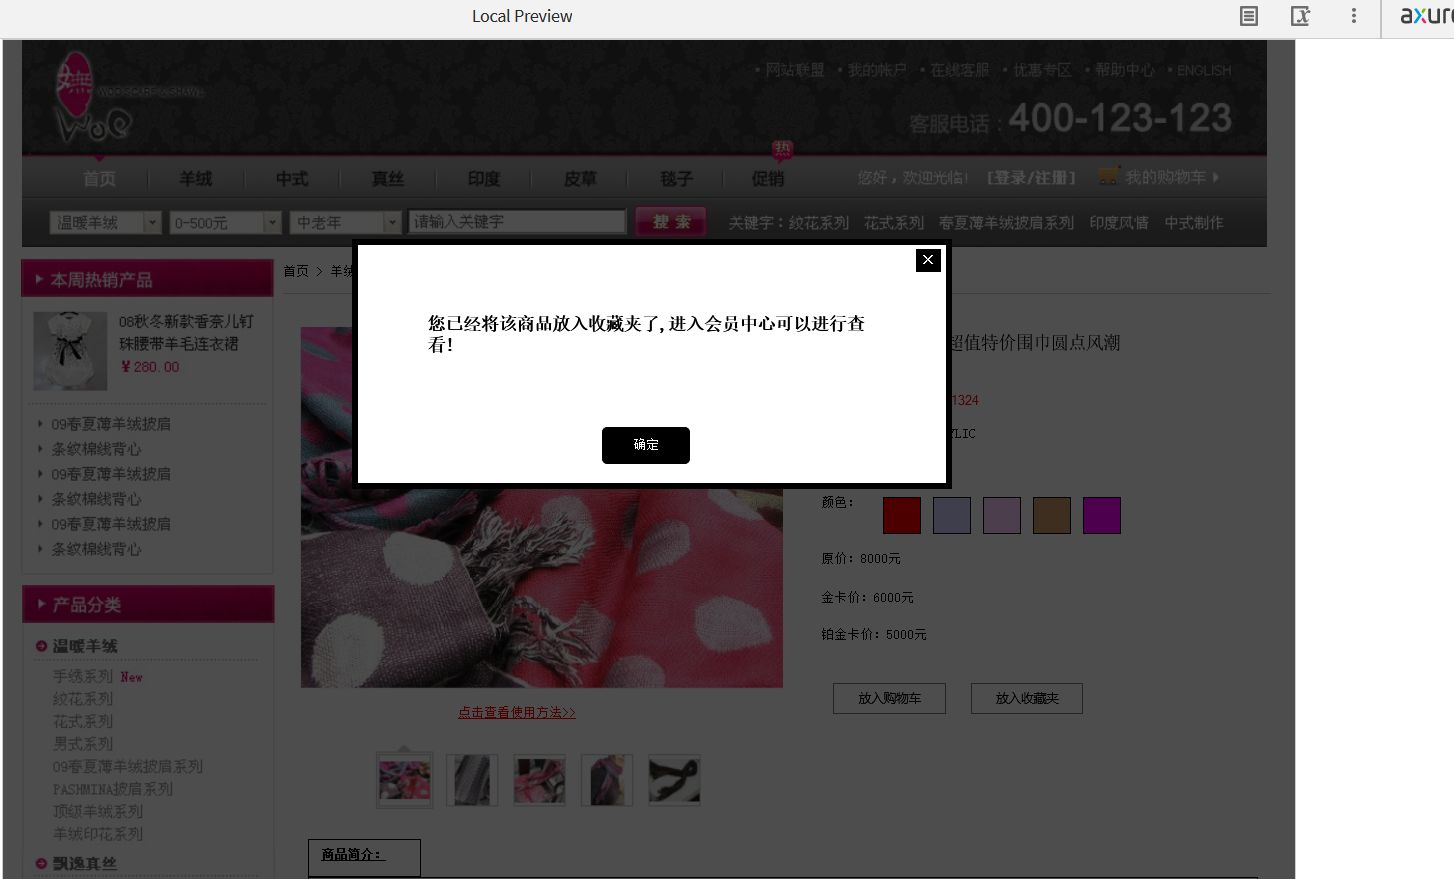The height and width of the screenshot is (879, 1454).
Task: Open the 真丝 navigation tab
Action: [387, 178]
